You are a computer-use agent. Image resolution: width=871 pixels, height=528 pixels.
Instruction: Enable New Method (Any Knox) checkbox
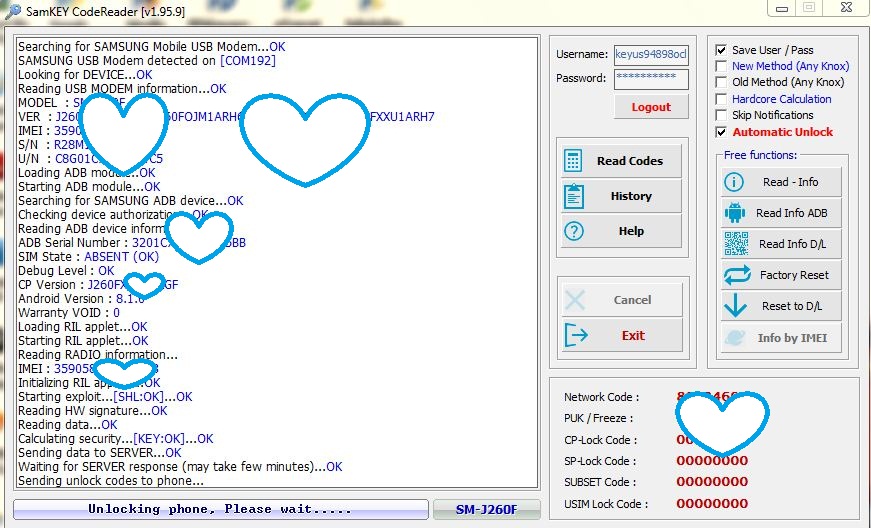pos(721,66)
